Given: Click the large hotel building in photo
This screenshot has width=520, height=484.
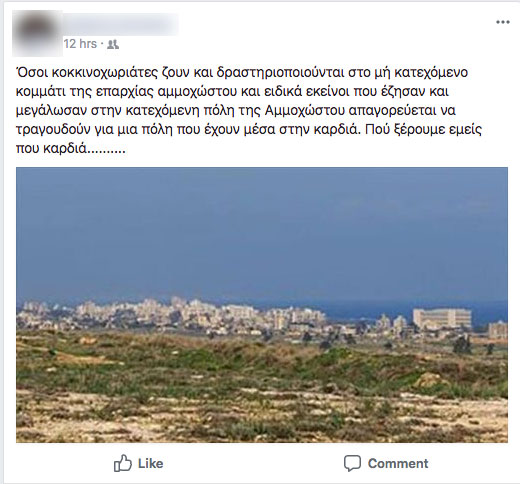Looking at the screenshot, I should (442, 318).
